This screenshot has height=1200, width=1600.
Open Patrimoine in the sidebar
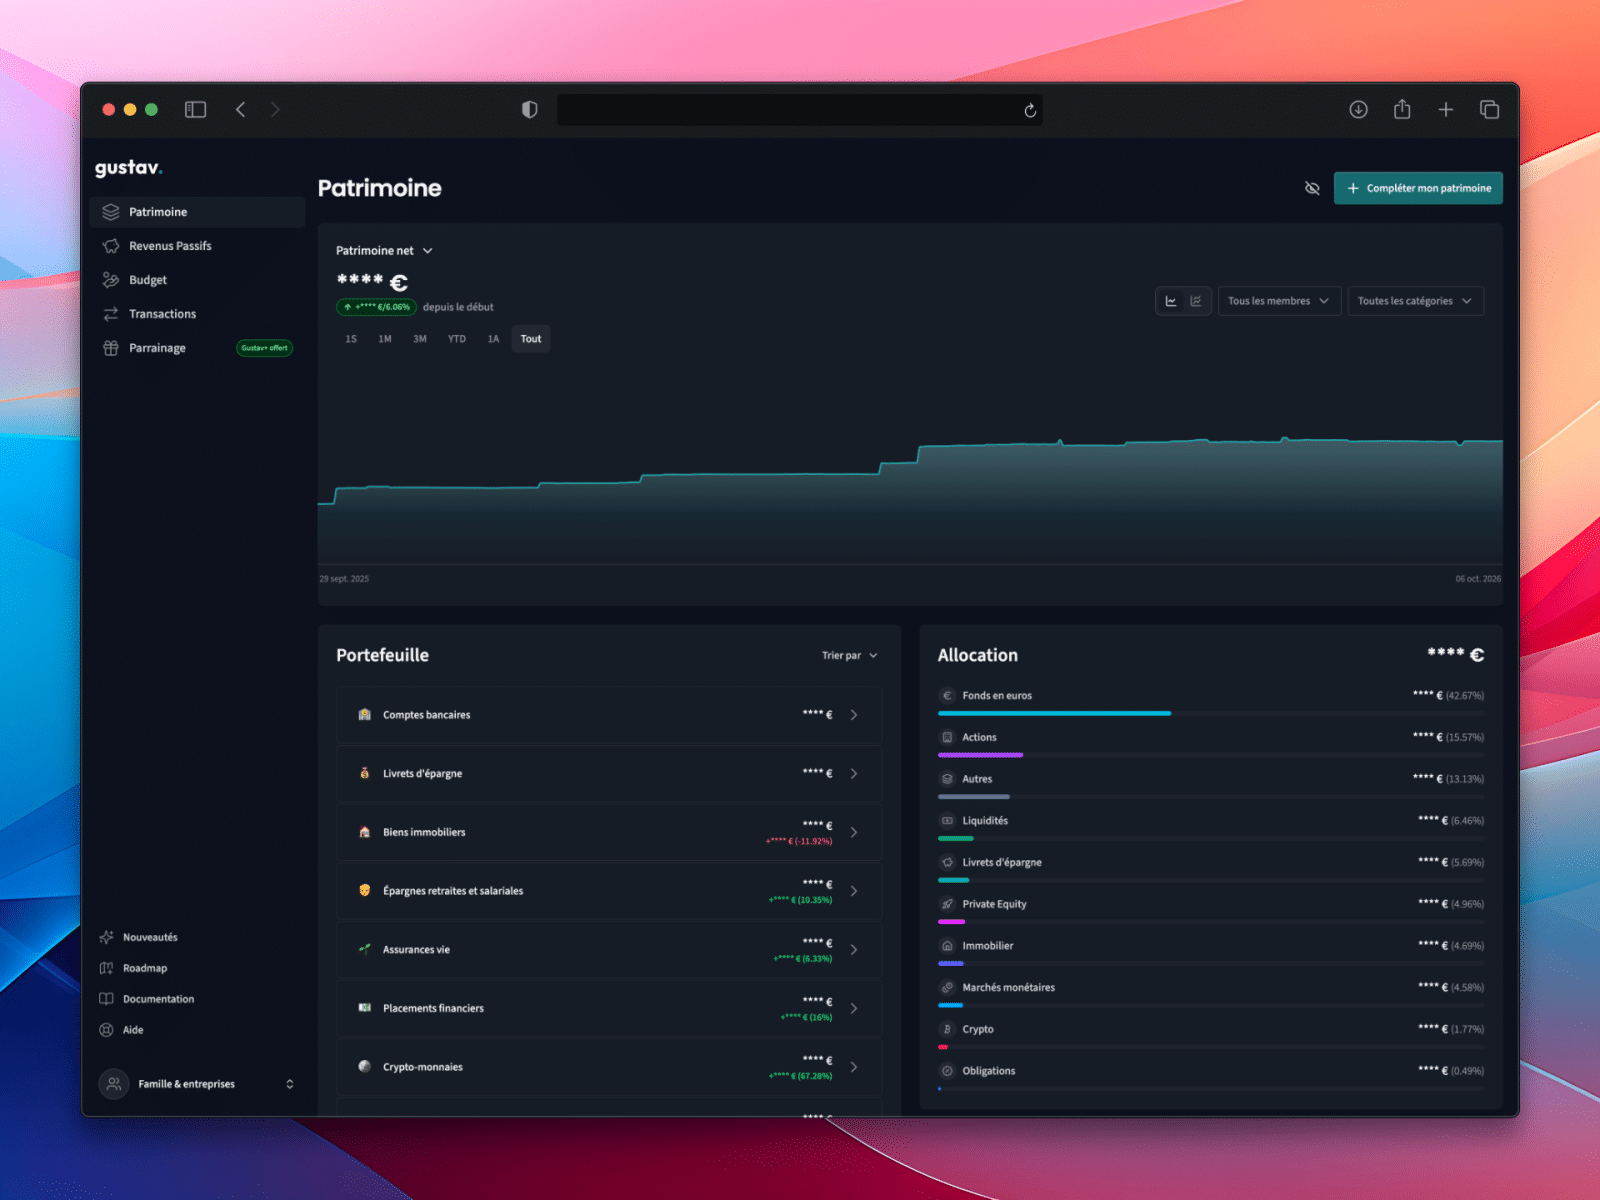click(x=197, y=212)
